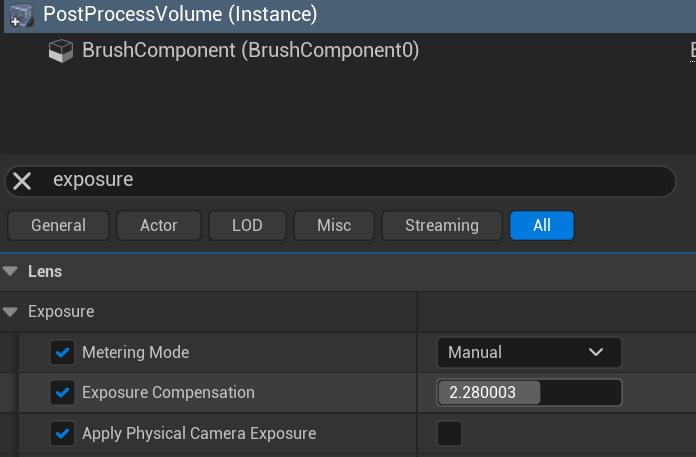Select BrushComponent (BrushComponent0) in component tree
Screen dimensions: 696x457
pyautogui.click(x=250, y=50)
